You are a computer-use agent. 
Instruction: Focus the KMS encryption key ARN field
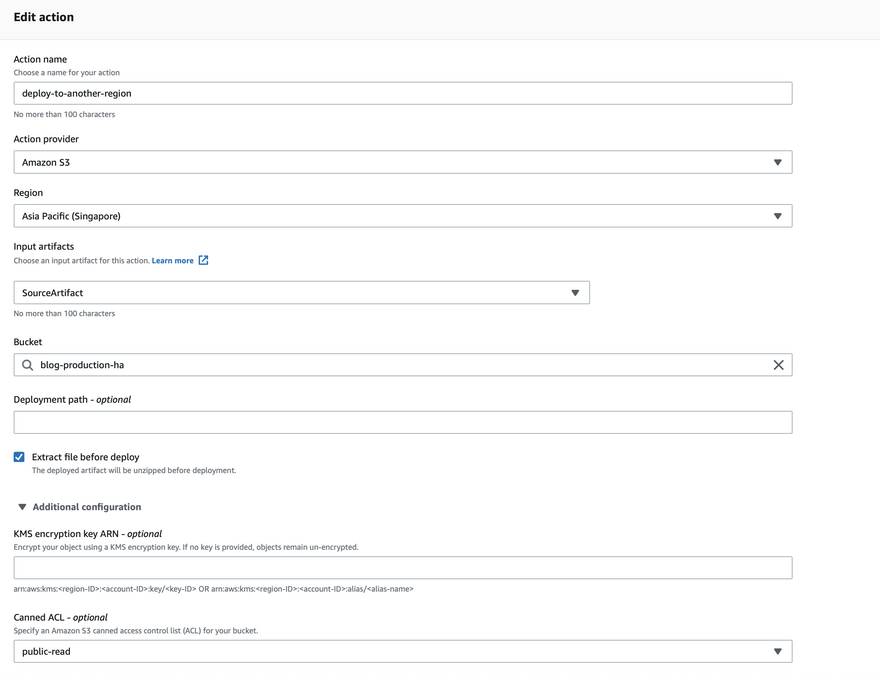point(402,568)
